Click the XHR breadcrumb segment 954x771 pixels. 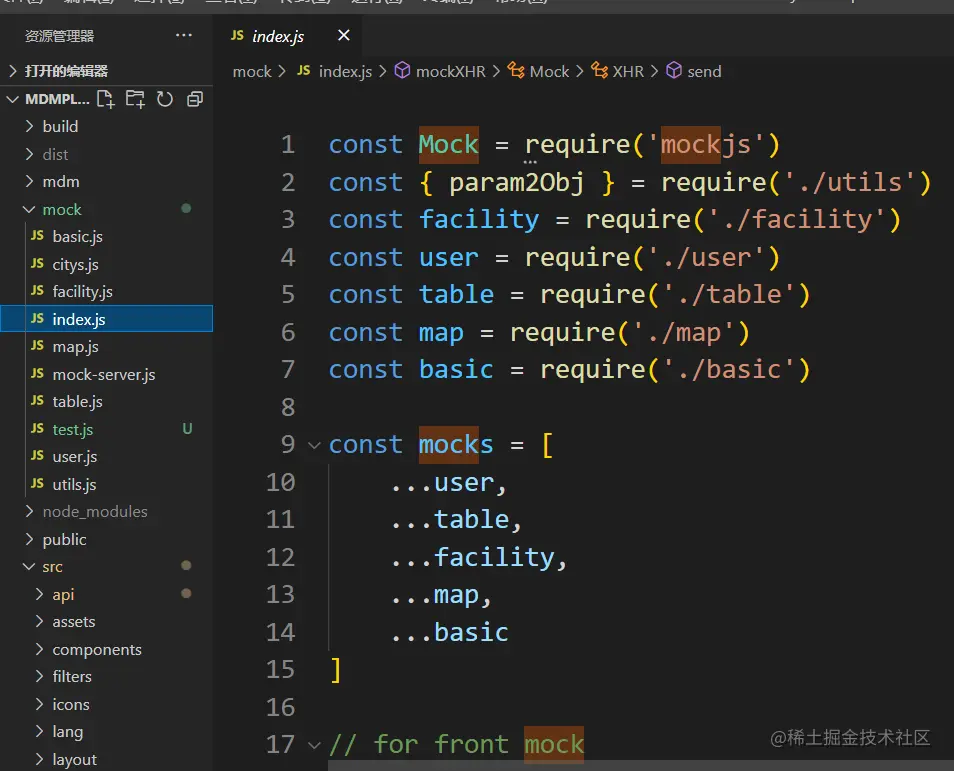pos(628,71)
